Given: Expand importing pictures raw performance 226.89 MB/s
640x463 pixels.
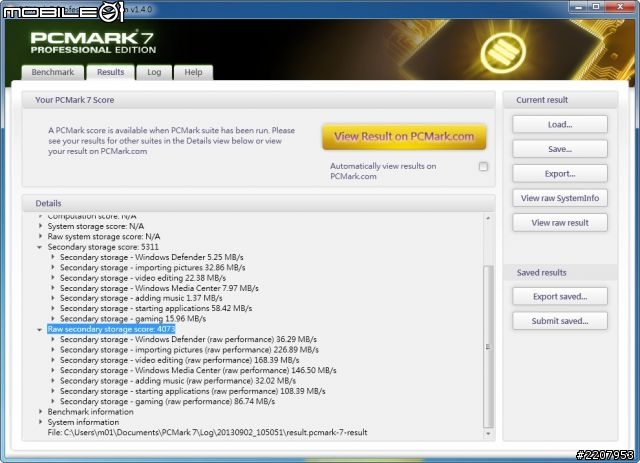Looking at the screenshot, I should pyautogui.click(x=53, y=350).
